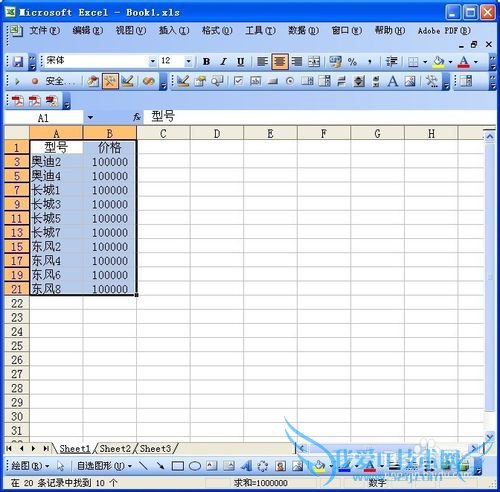Select the Rectangle drawing tool
The image size is (500, 492).
tap(178, 466)
